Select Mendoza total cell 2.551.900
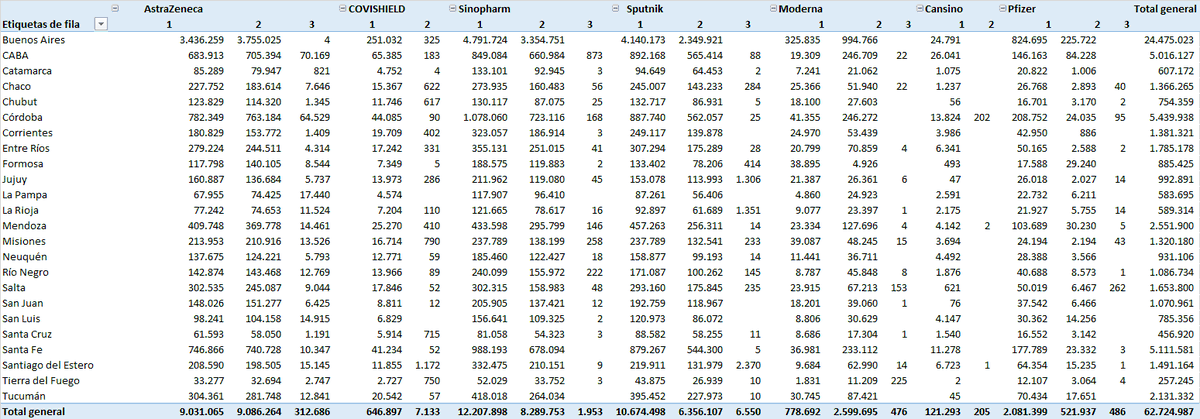The height and width of the screenshot is (419, 1200). point(1171,225)
